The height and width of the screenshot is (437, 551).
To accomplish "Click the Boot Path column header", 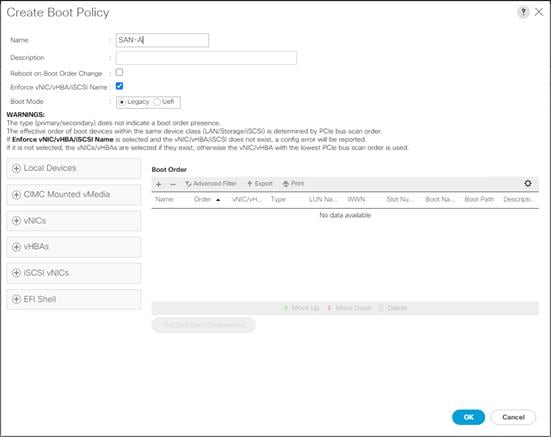I will [x=479, y=200].
